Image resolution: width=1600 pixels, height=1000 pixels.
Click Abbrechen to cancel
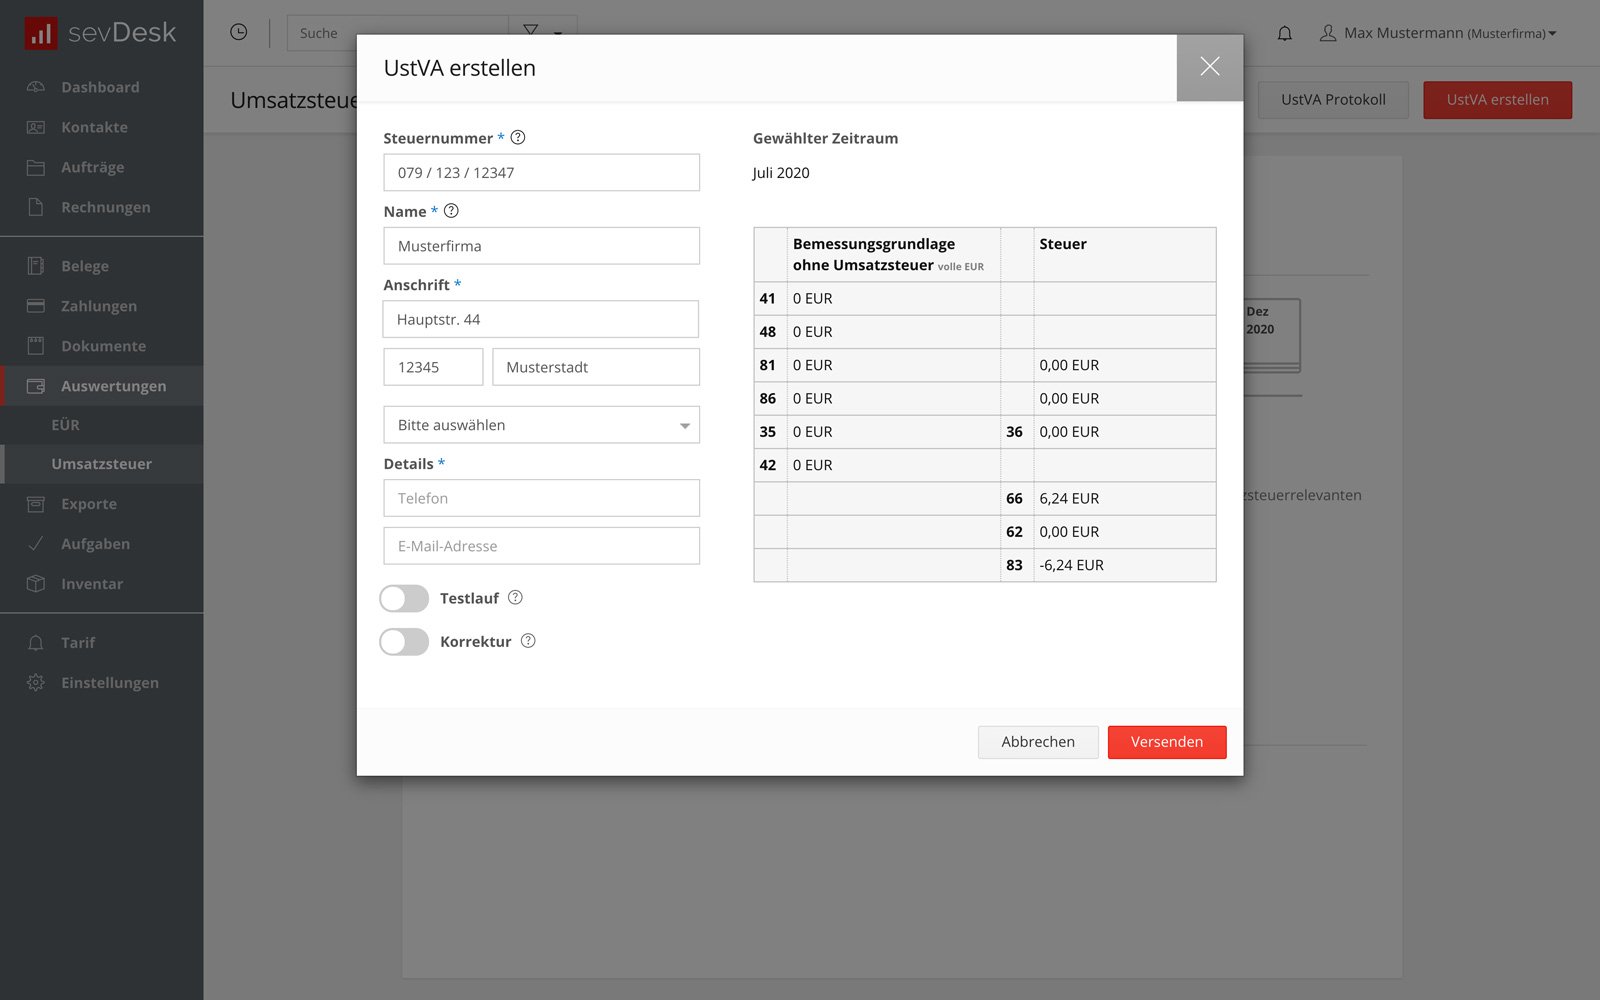point(1038,742)
